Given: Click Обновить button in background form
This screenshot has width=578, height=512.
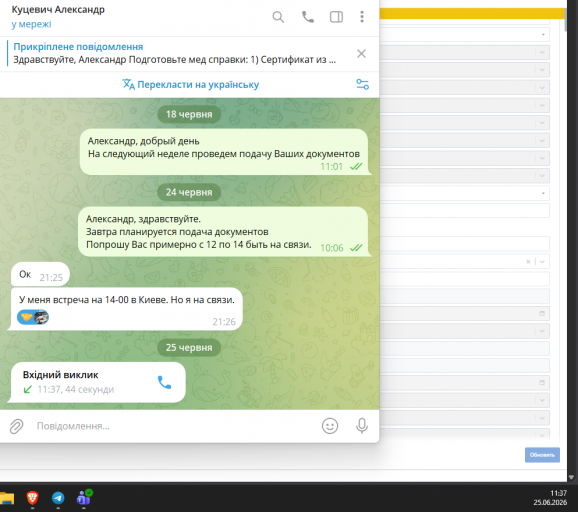Looking at the screenshot, I should click(x=542, y=455).
